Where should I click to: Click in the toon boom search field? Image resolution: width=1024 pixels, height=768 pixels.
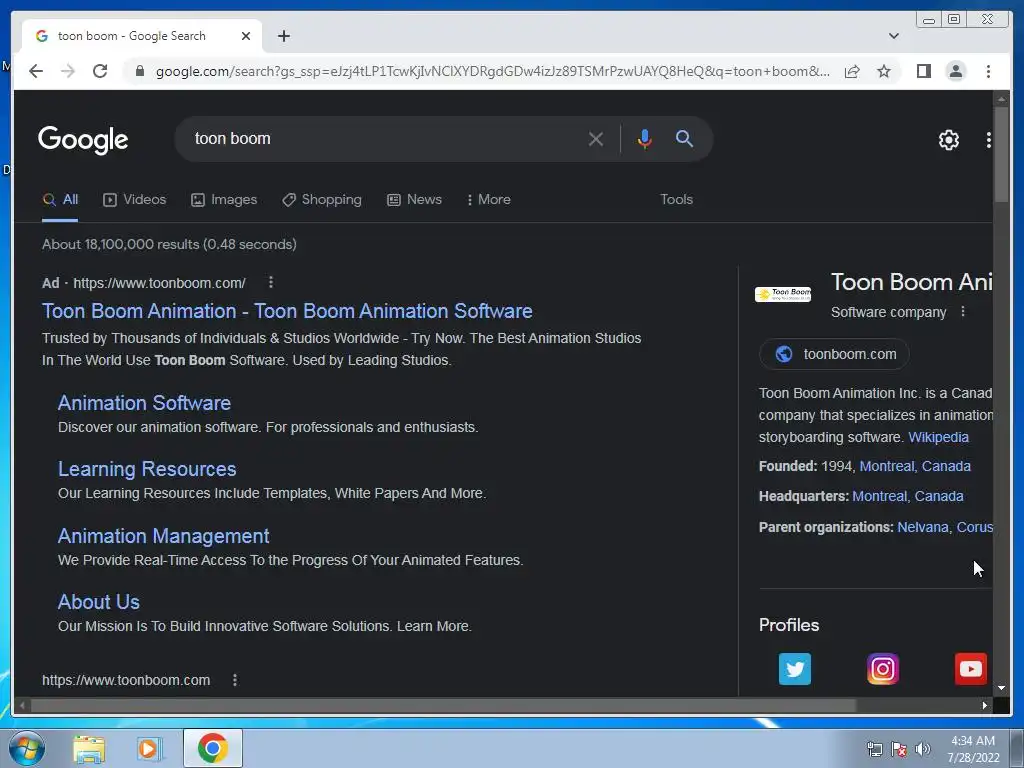pos(385,139)
